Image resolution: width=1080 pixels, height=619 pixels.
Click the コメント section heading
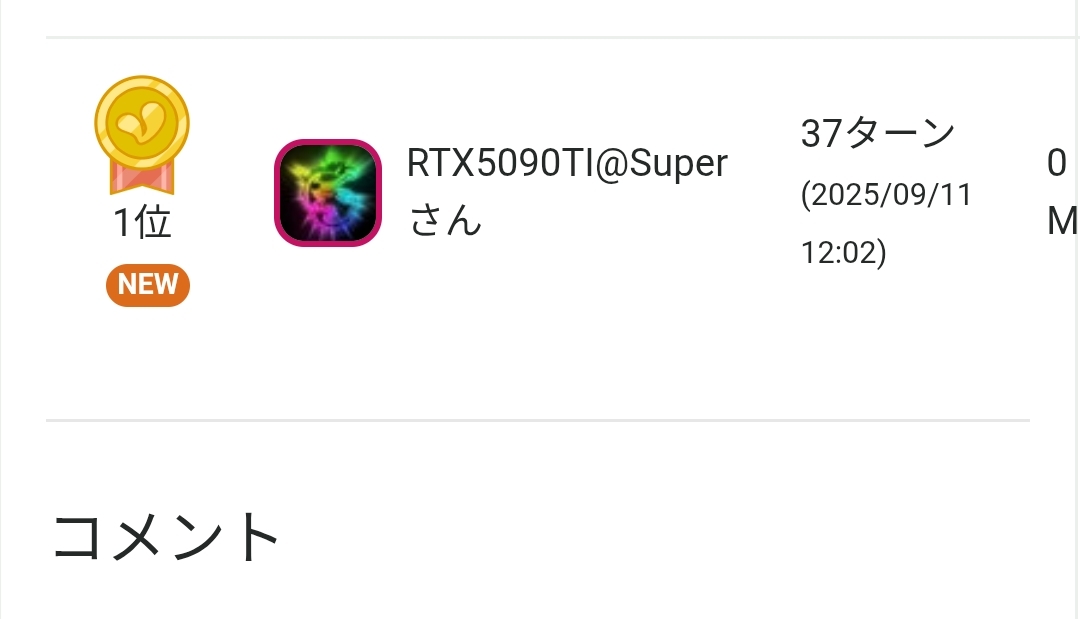tap(165, 537)
